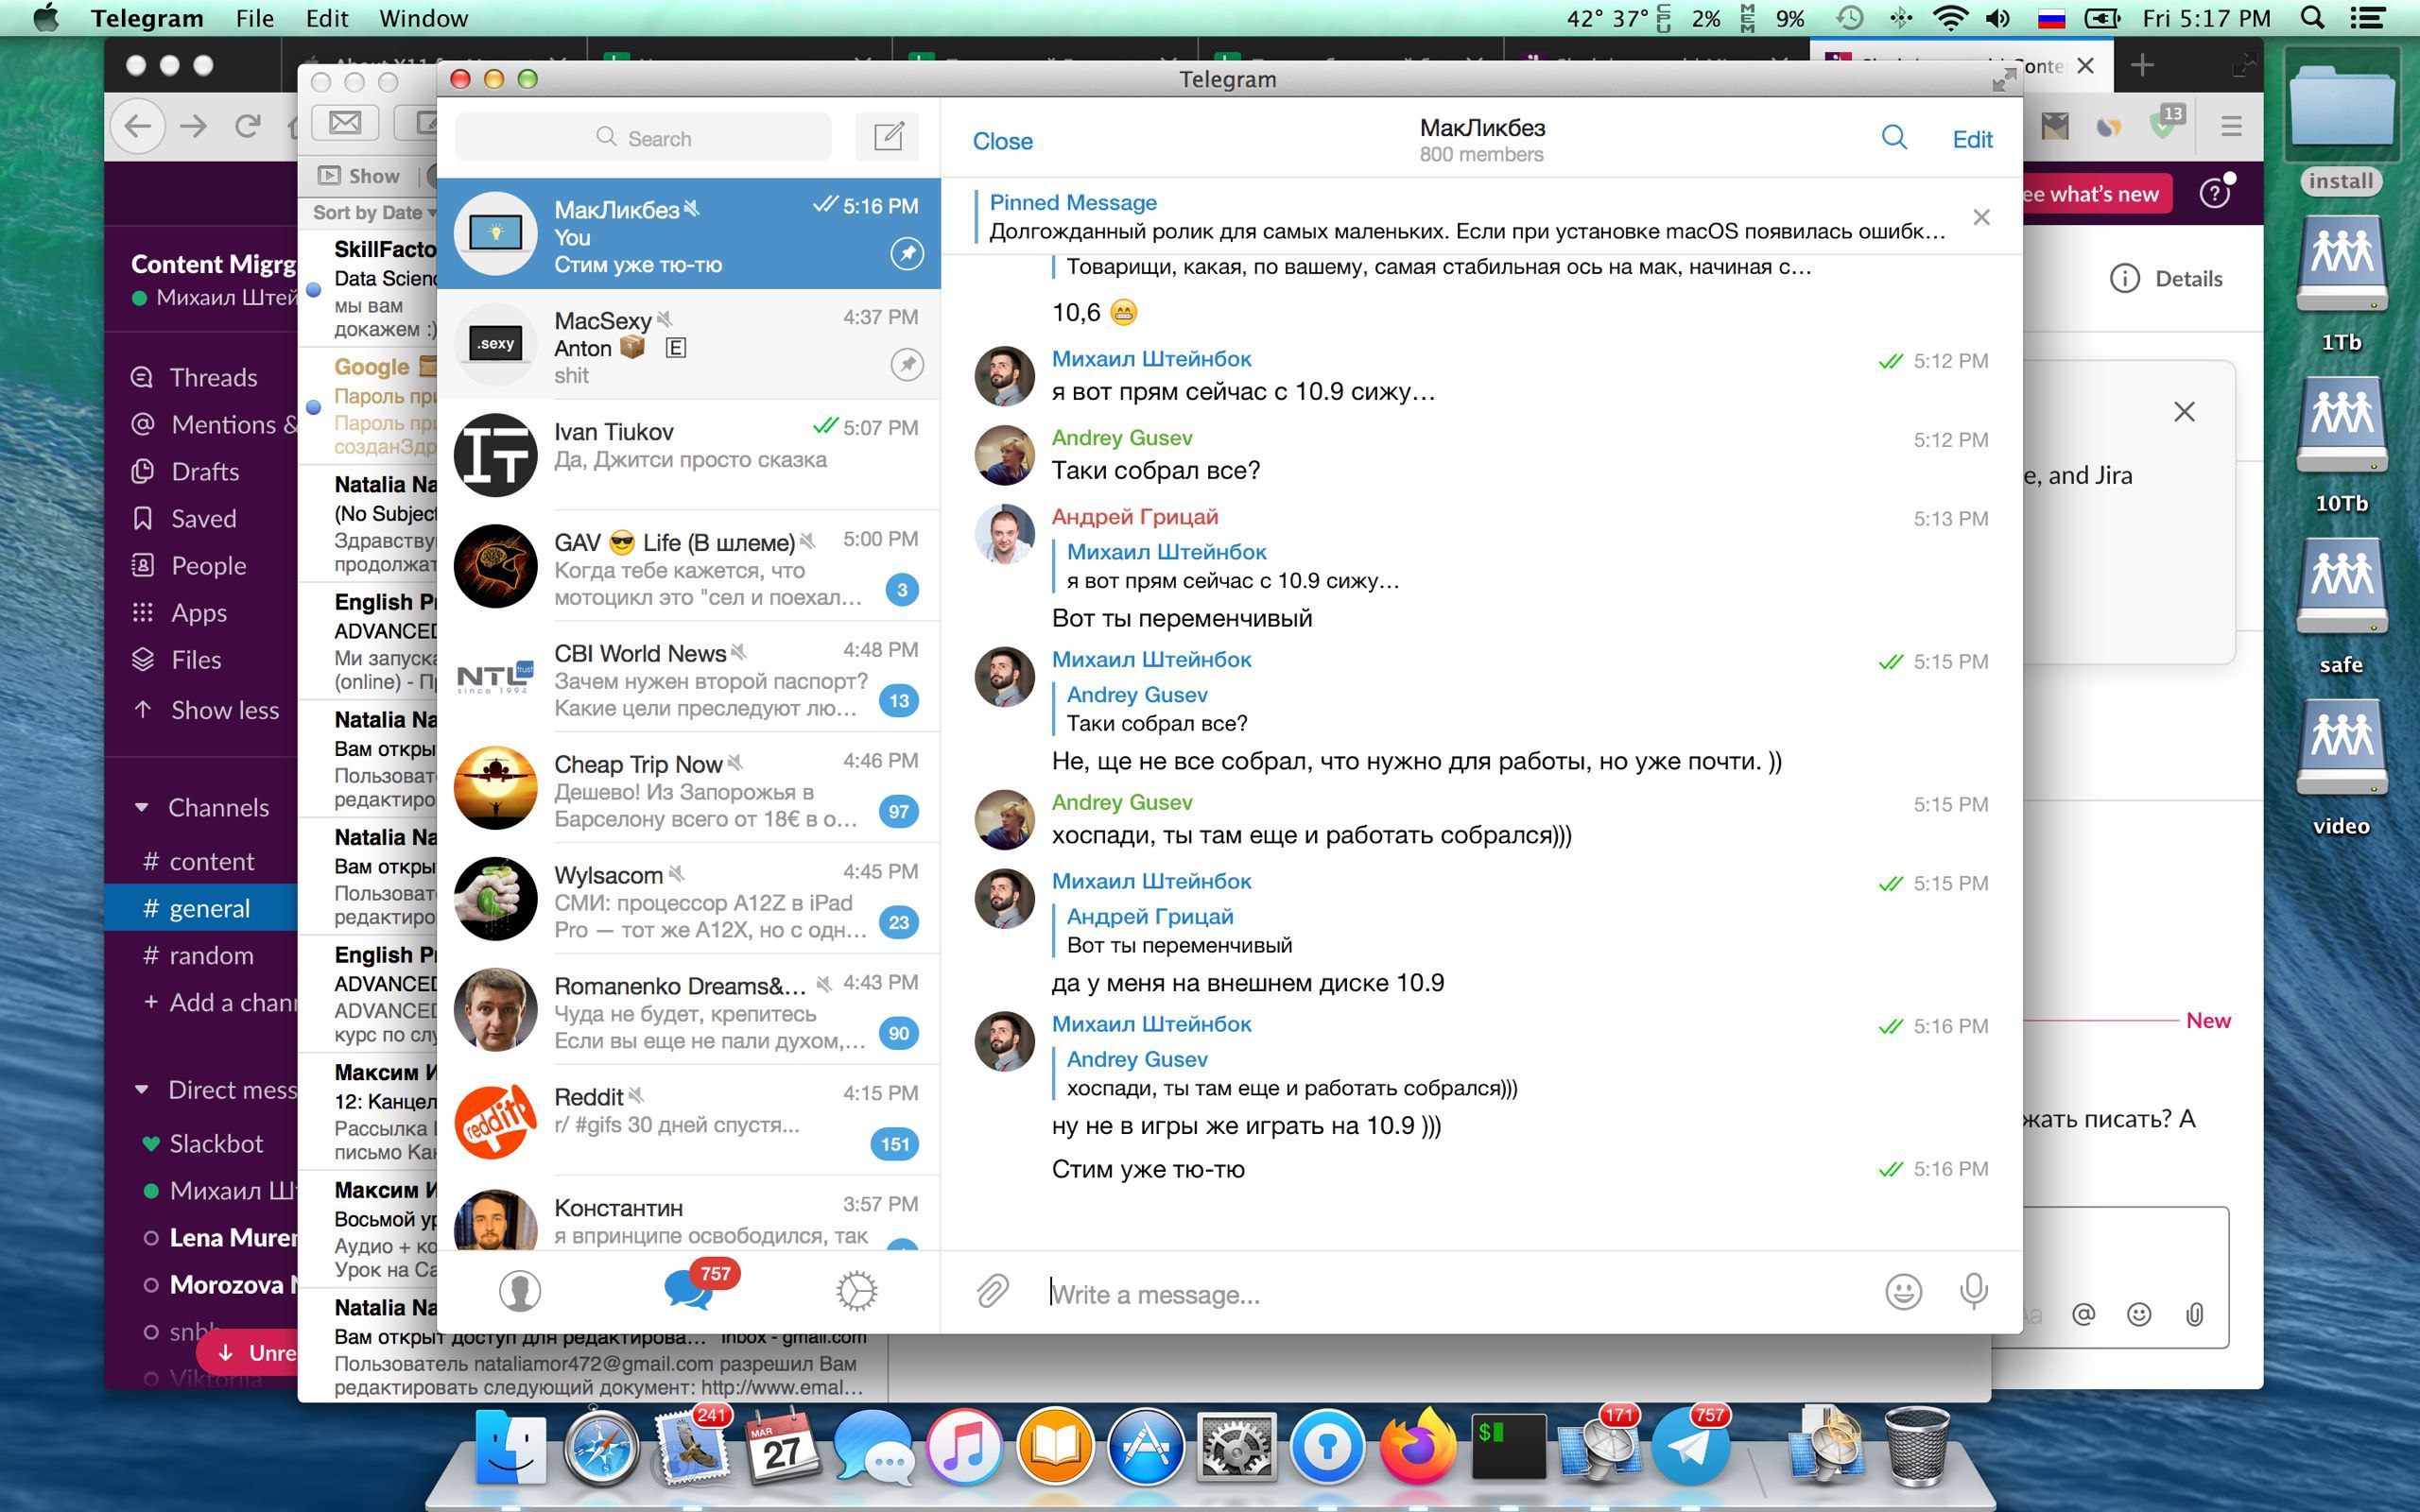Click the Telegram Search field
2420x1512 pixels.
click(x=643, y=137)
